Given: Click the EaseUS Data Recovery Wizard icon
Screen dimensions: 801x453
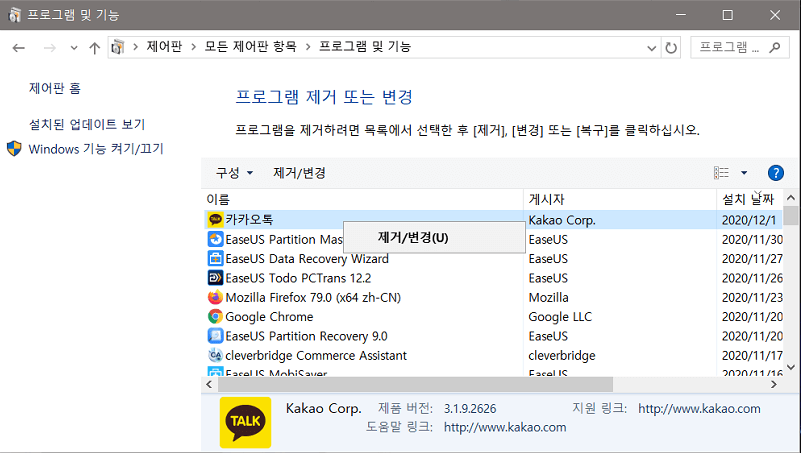Looking at the screenshot, I should point(215,258).
